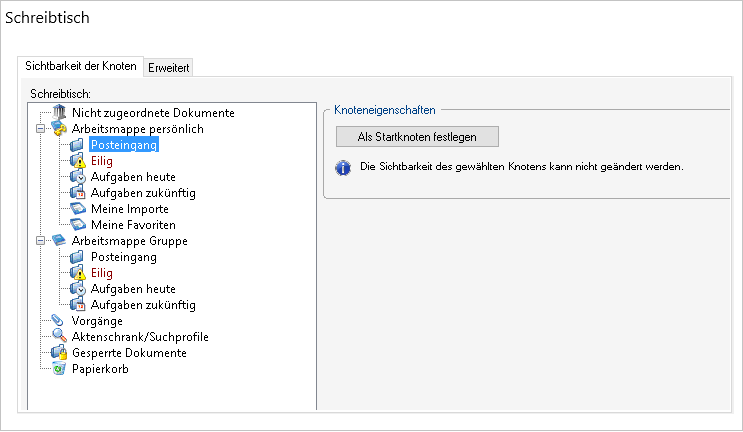
Task: Click the Papierkorb recycle bin icon
Action: pyautogui.click(x=59, y=369)
